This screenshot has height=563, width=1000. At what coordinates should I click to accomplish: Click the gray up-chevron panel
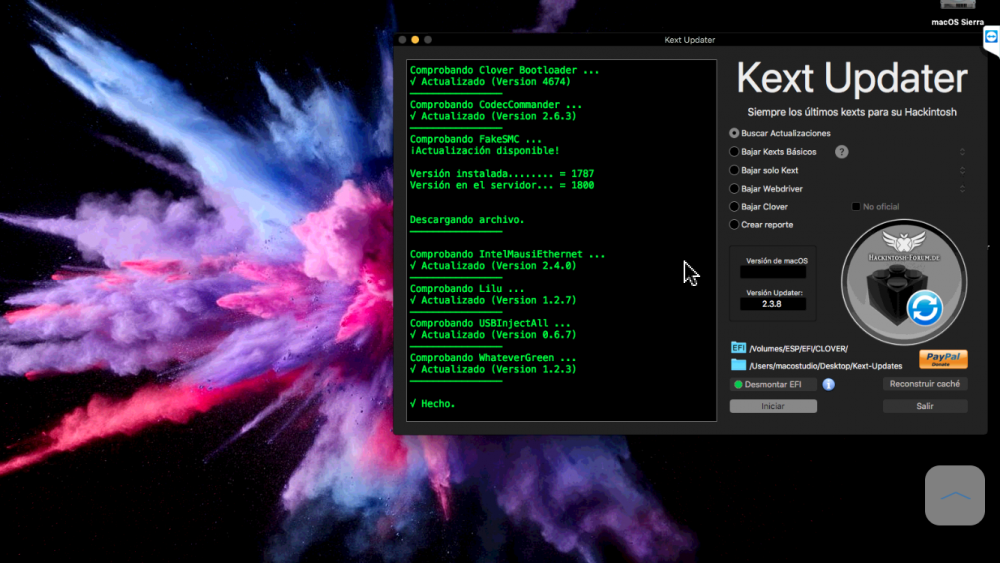click(x=955, y=495)
